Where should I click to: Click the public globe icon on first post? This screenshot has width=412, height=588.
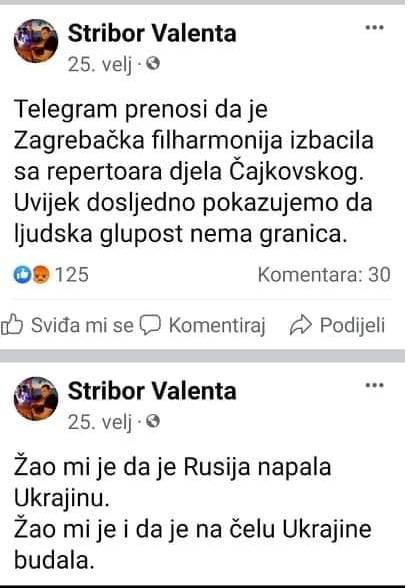(153, 64)
